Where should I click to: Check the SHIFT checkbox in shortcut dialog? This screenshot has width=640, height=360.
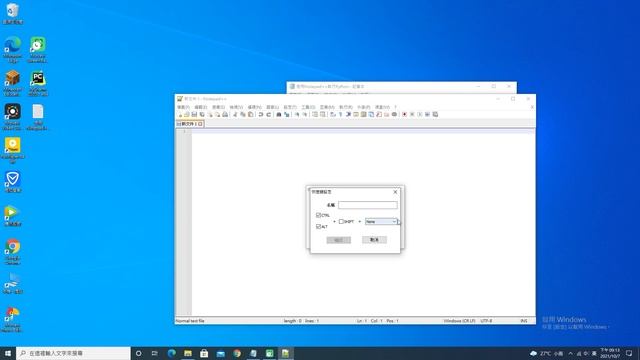tap(341, 222)
